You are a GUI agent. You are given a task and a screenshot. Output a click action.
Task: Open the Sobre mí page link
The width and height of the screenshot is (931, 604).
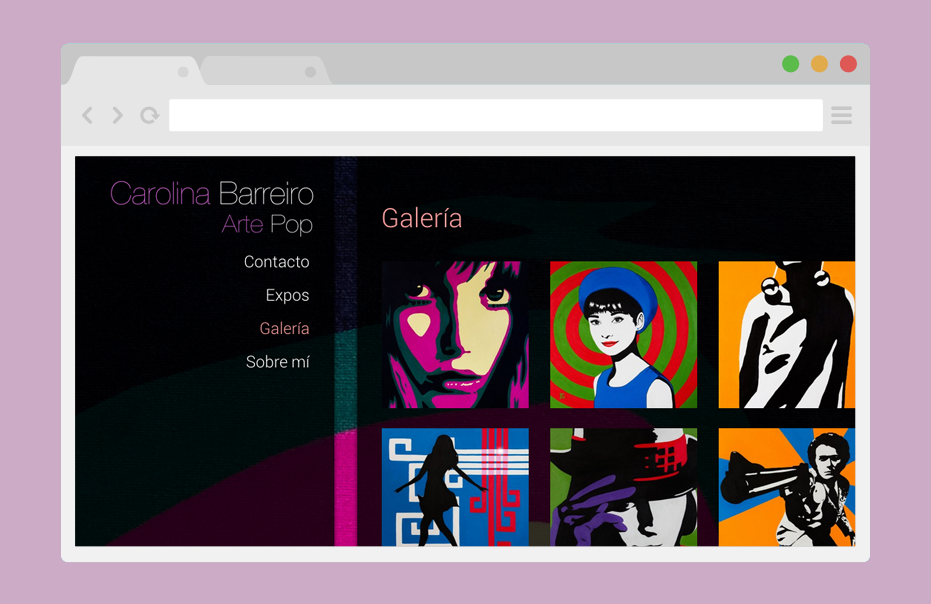click(278, 362)
